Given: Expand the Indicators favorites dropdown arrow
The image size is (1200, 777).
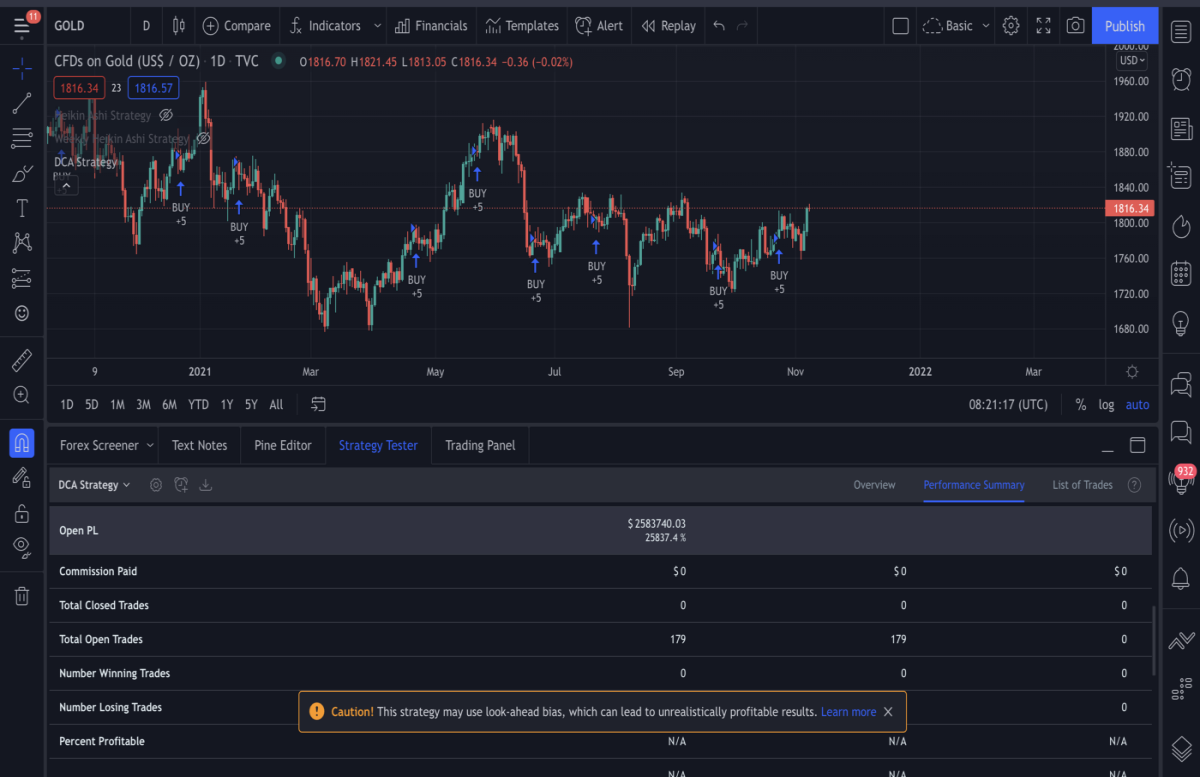Looking at the screenshot, I should click(377, 26).
